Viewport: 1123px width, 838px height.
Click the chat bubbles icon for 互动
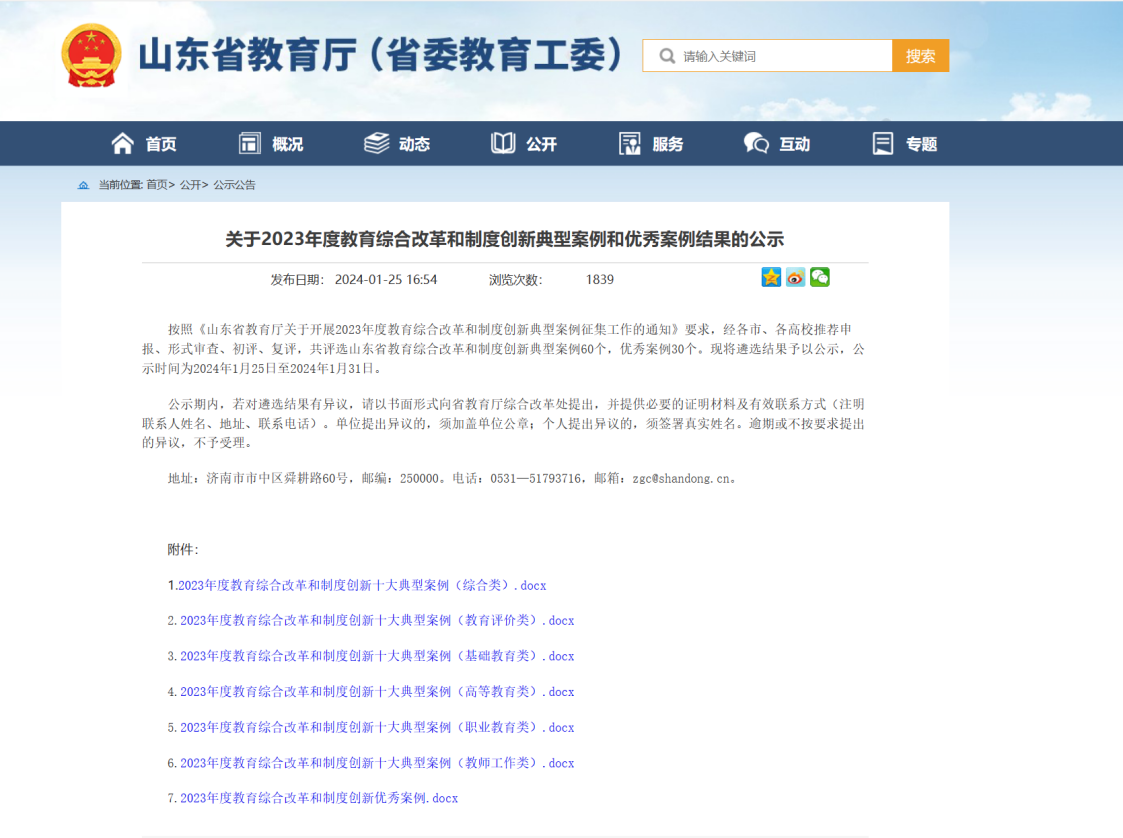pyautogui.click(x=756, y=144)
